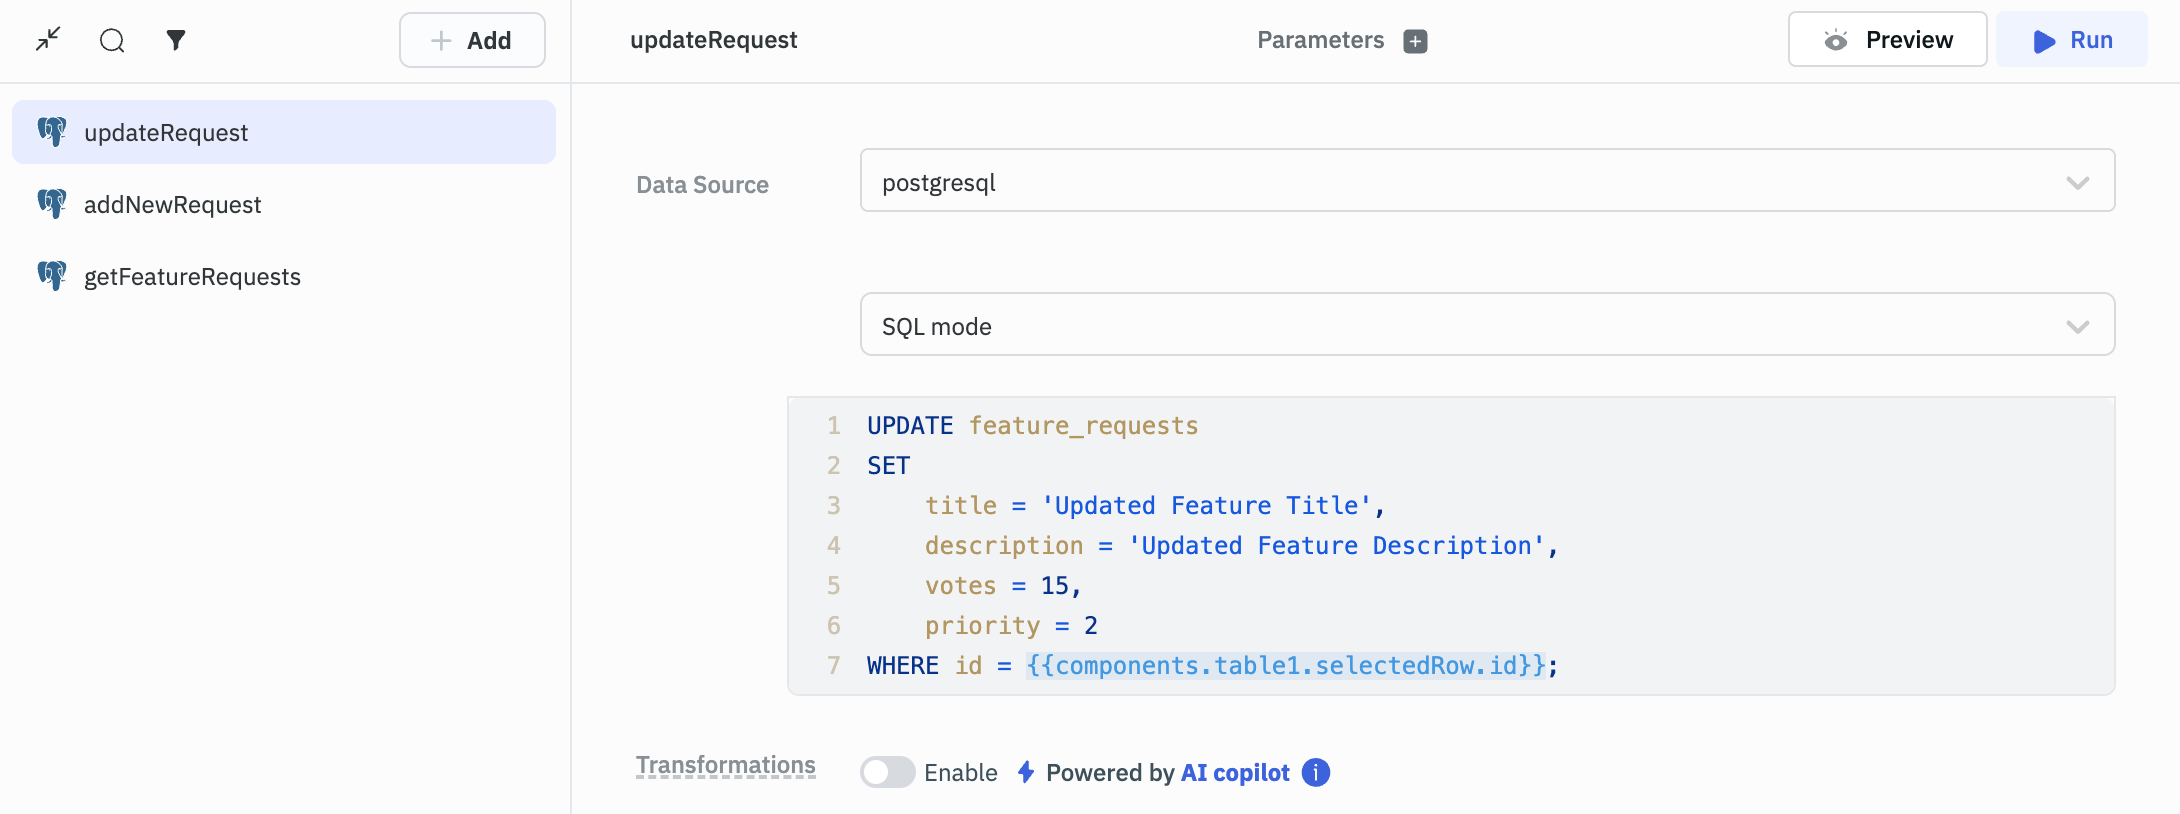Select the addNewRequest query

click(x=172, y=205)
